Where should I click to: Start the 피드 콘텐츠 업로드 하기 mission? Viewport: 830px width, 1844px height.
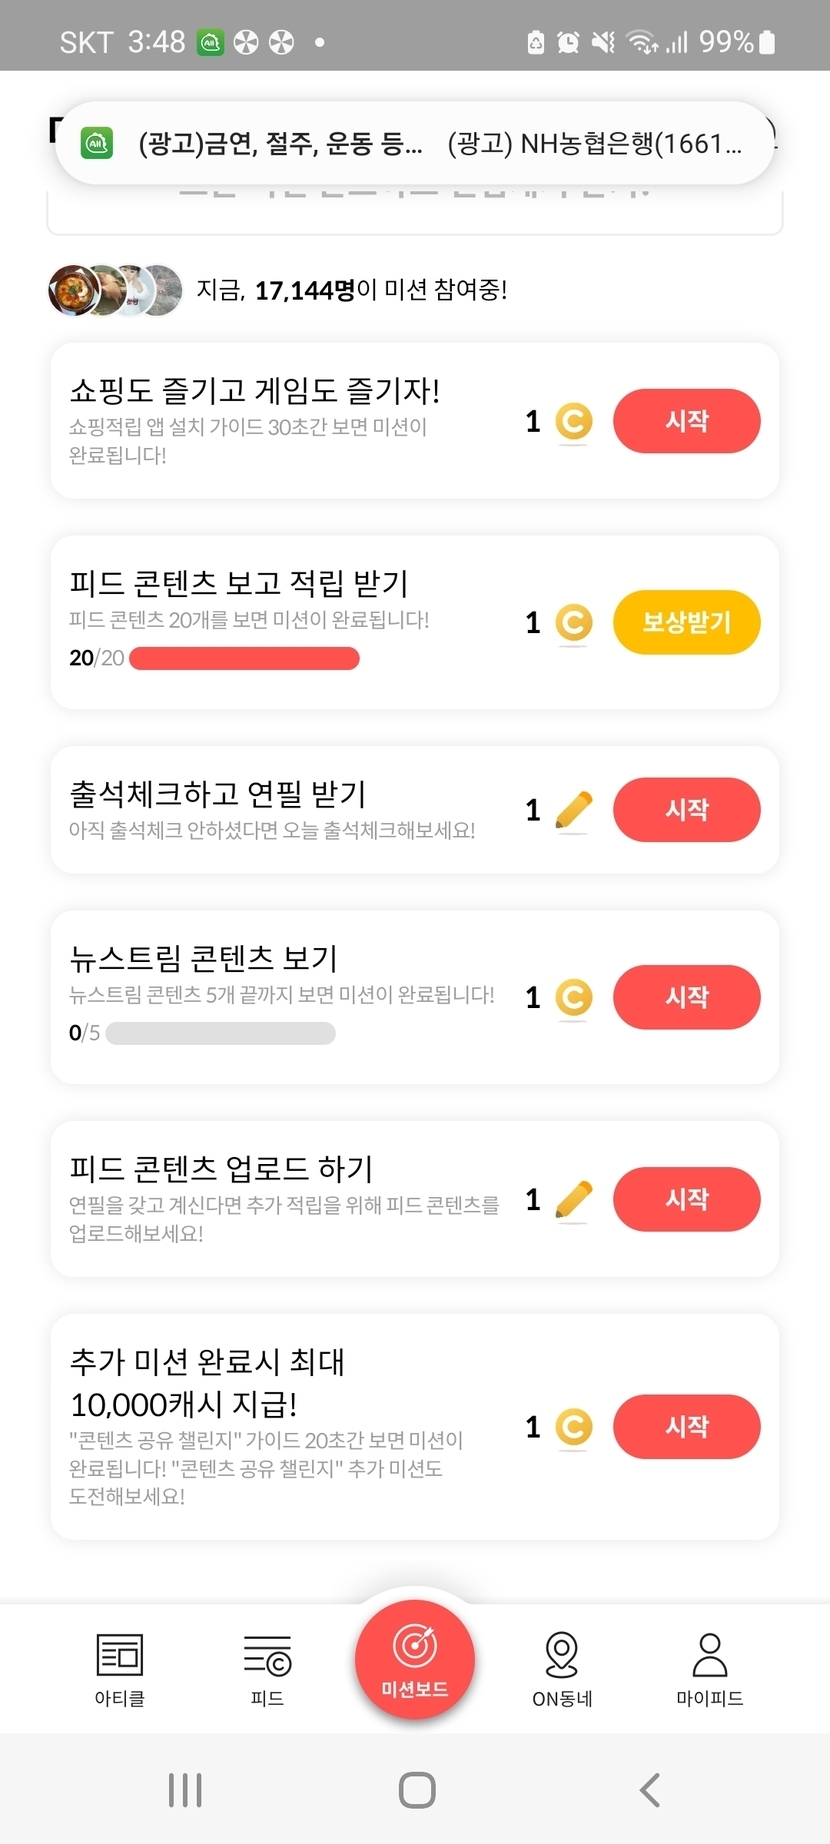pos(686,1199)
